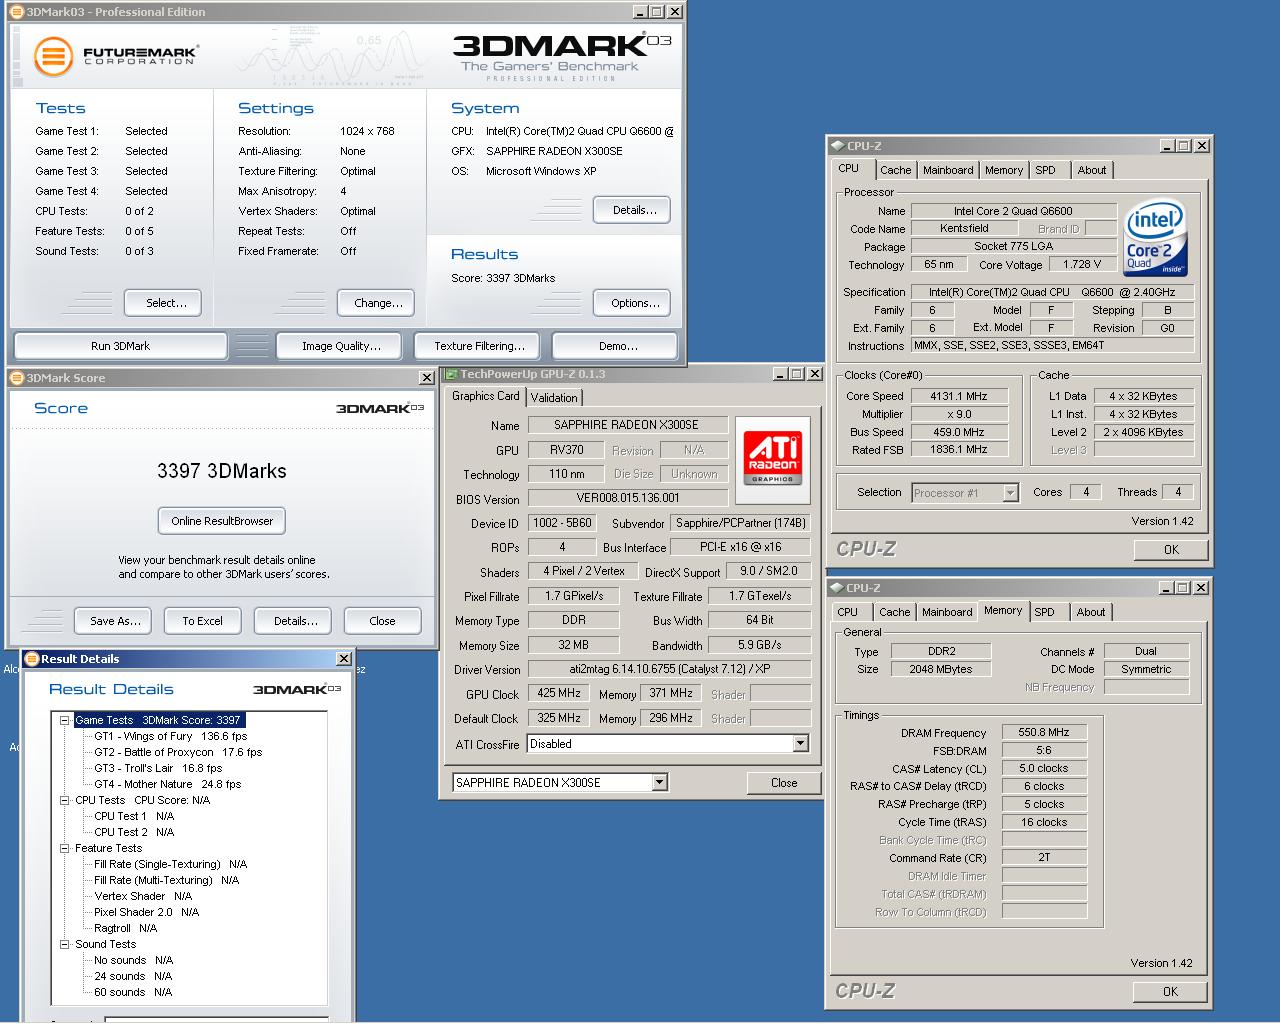This screenshot has width=1280, height=1024.
Task: Click Driver Version field in GPU-Z
Action: tap(667, 669)
